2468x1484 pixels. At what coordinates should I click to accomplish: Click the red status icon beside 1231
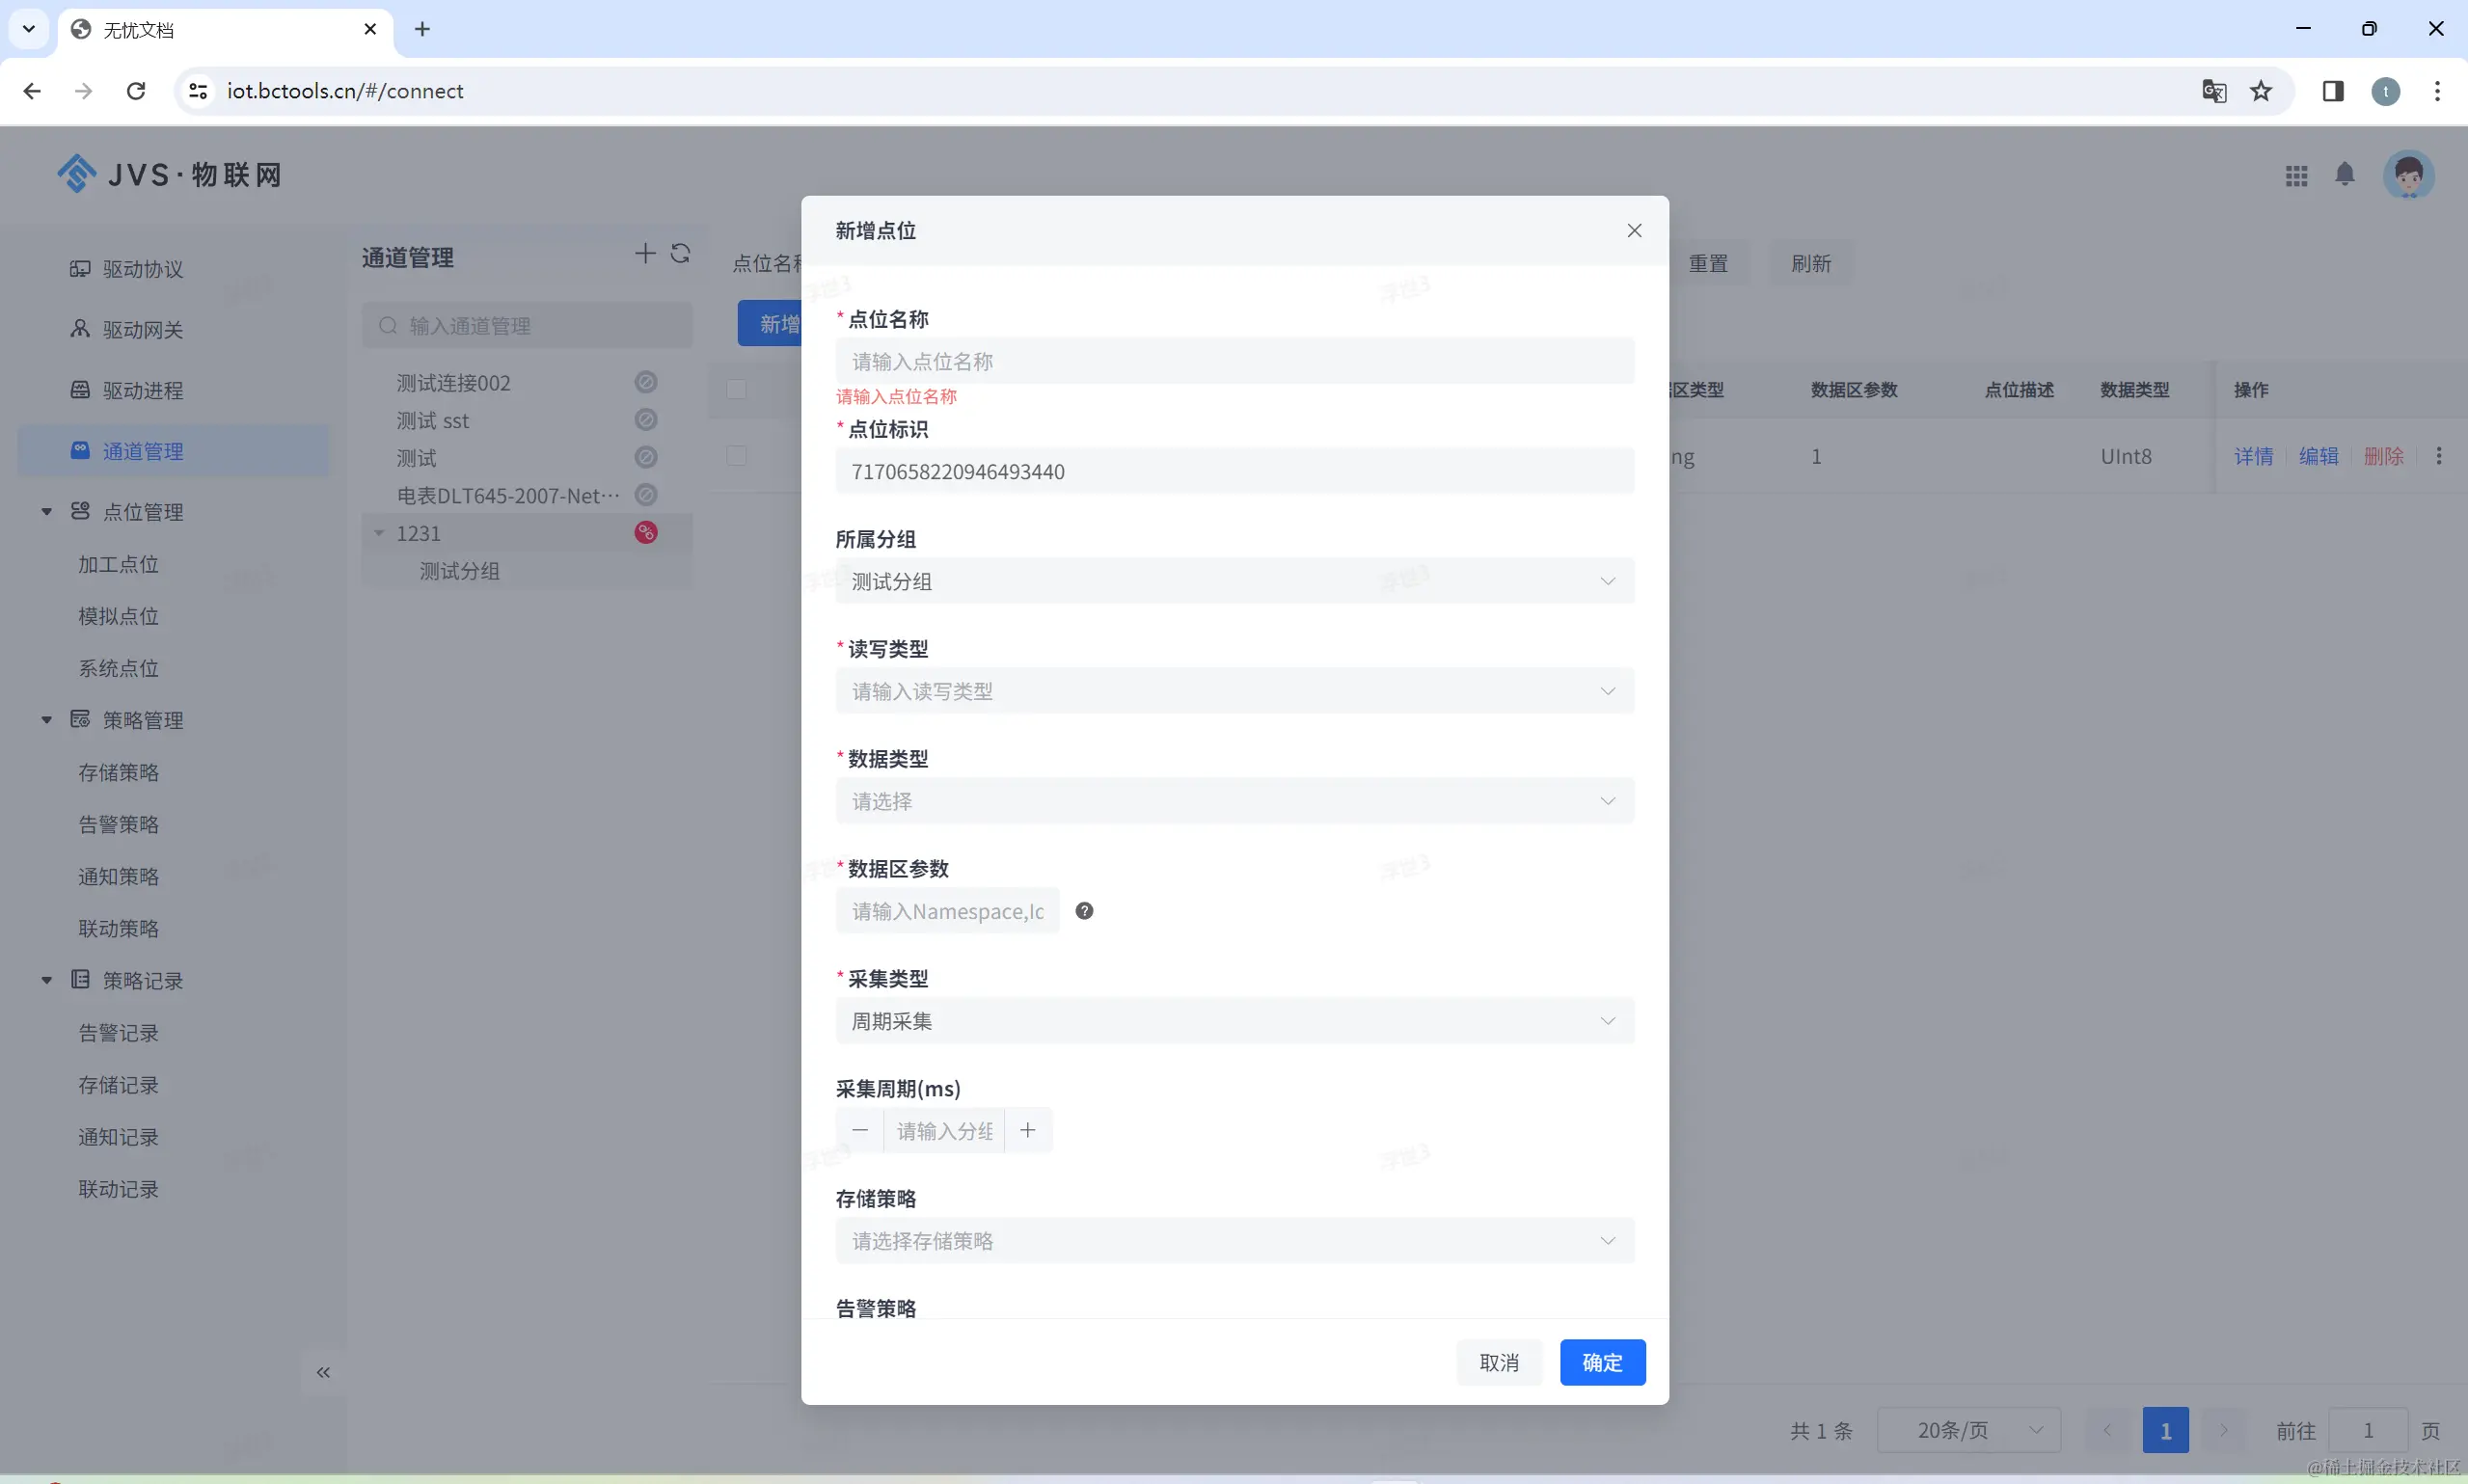click(x=646, y=533)
